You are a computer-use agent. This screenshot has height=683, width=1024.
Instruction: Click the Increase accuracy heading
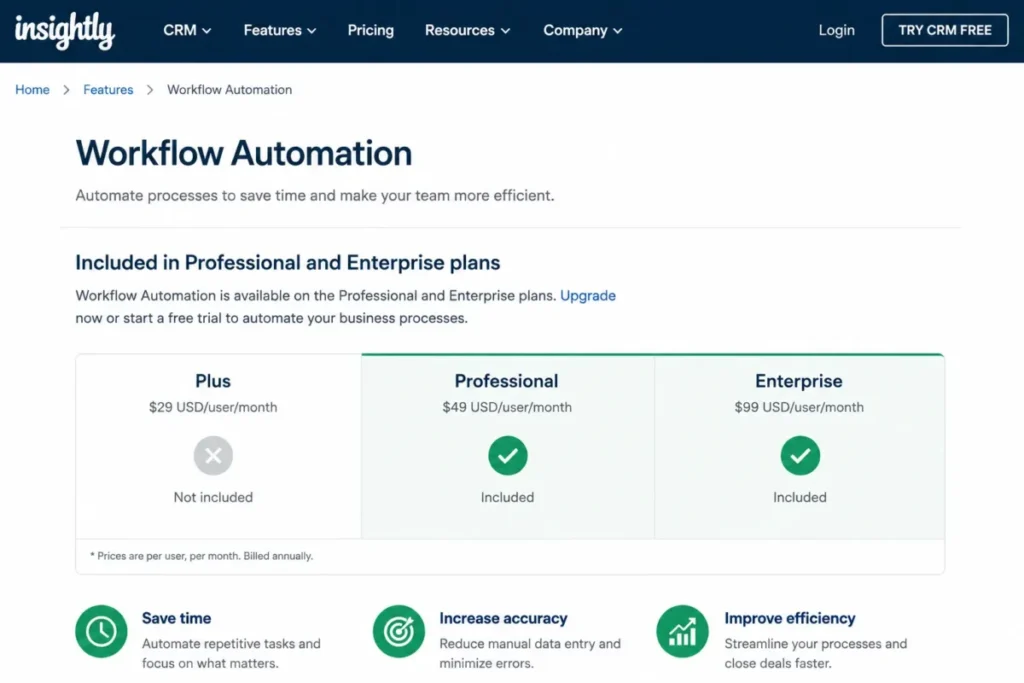point(504,618)
